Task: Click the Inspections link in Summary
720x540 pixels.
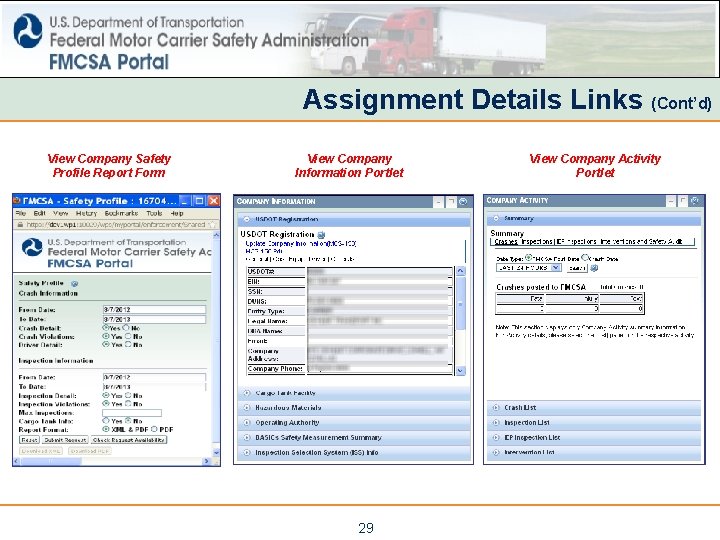Action: point(537,242)
